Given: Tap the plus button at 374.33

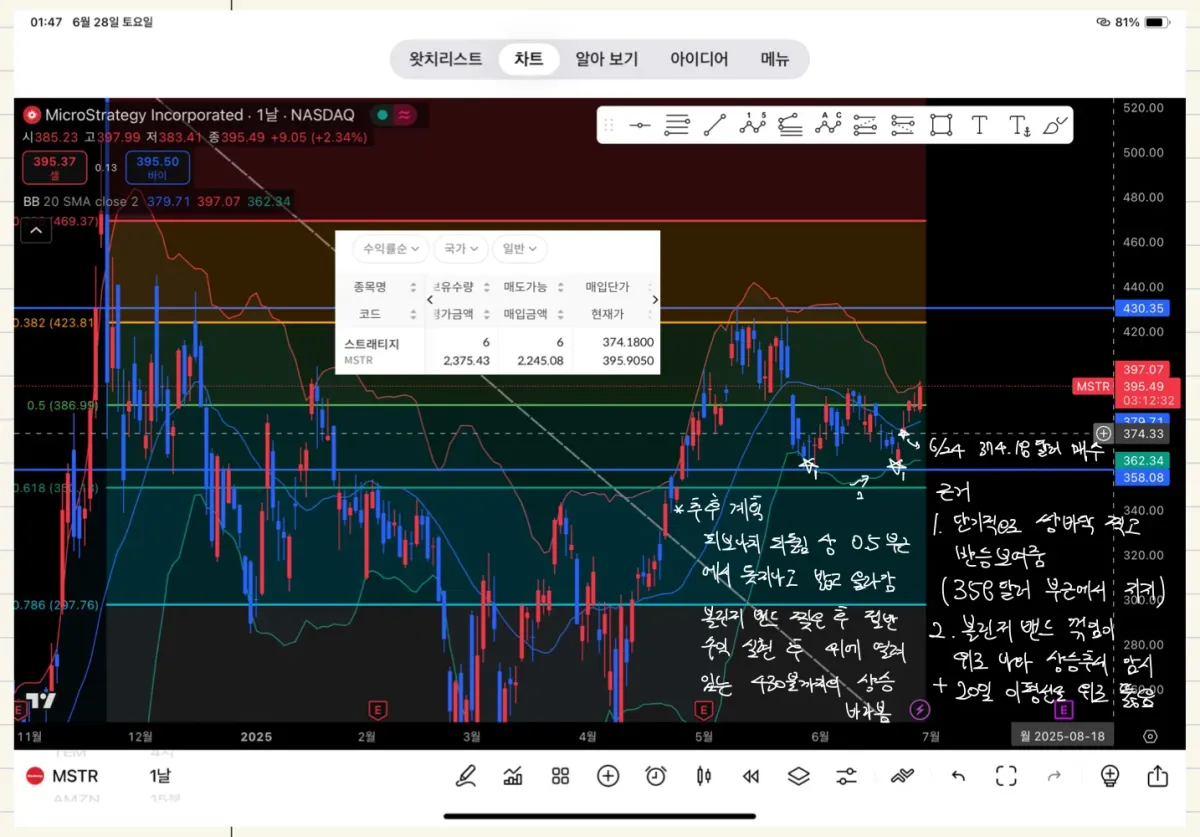Looking at the screenshot, I should pyautogui.click(x=1103, y=433).
